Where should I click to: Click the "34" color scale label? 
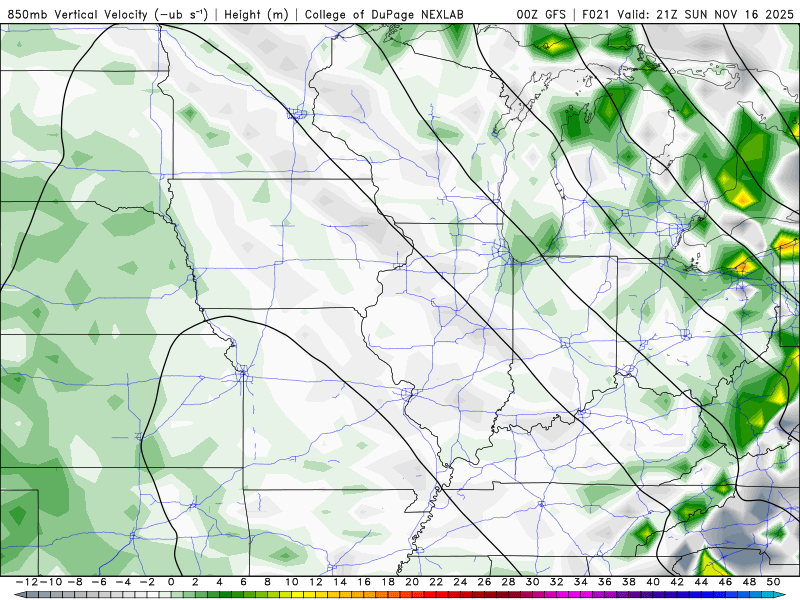[x=581, y=582]
